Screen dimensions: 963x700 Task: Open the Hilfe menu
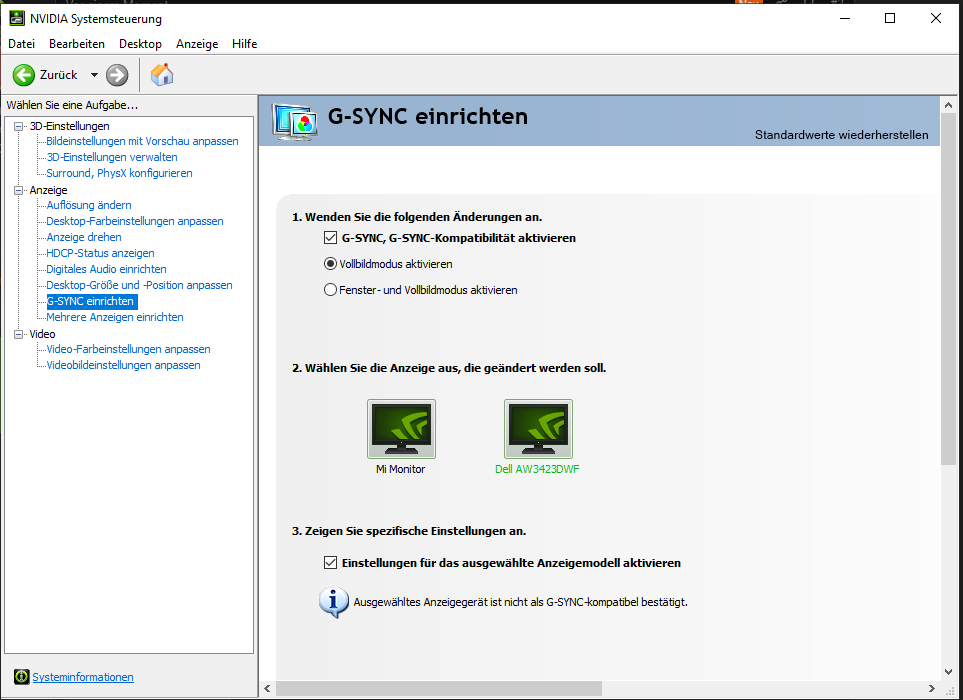coord(244,44)
